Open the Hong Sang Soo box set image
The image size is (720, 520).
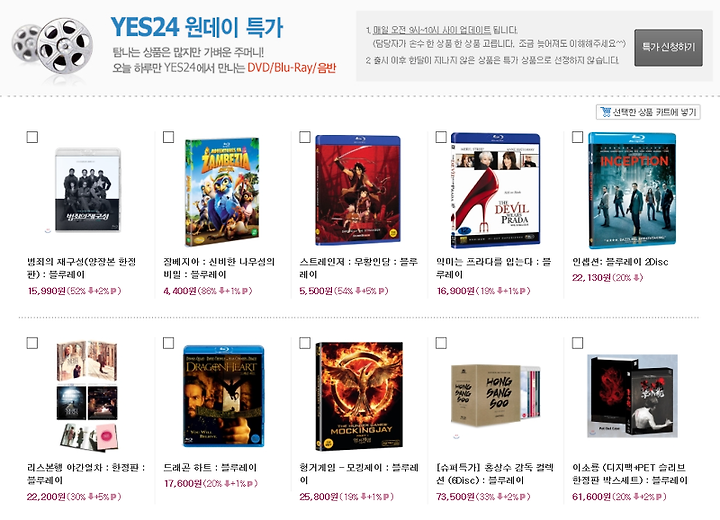click(495, 396)
